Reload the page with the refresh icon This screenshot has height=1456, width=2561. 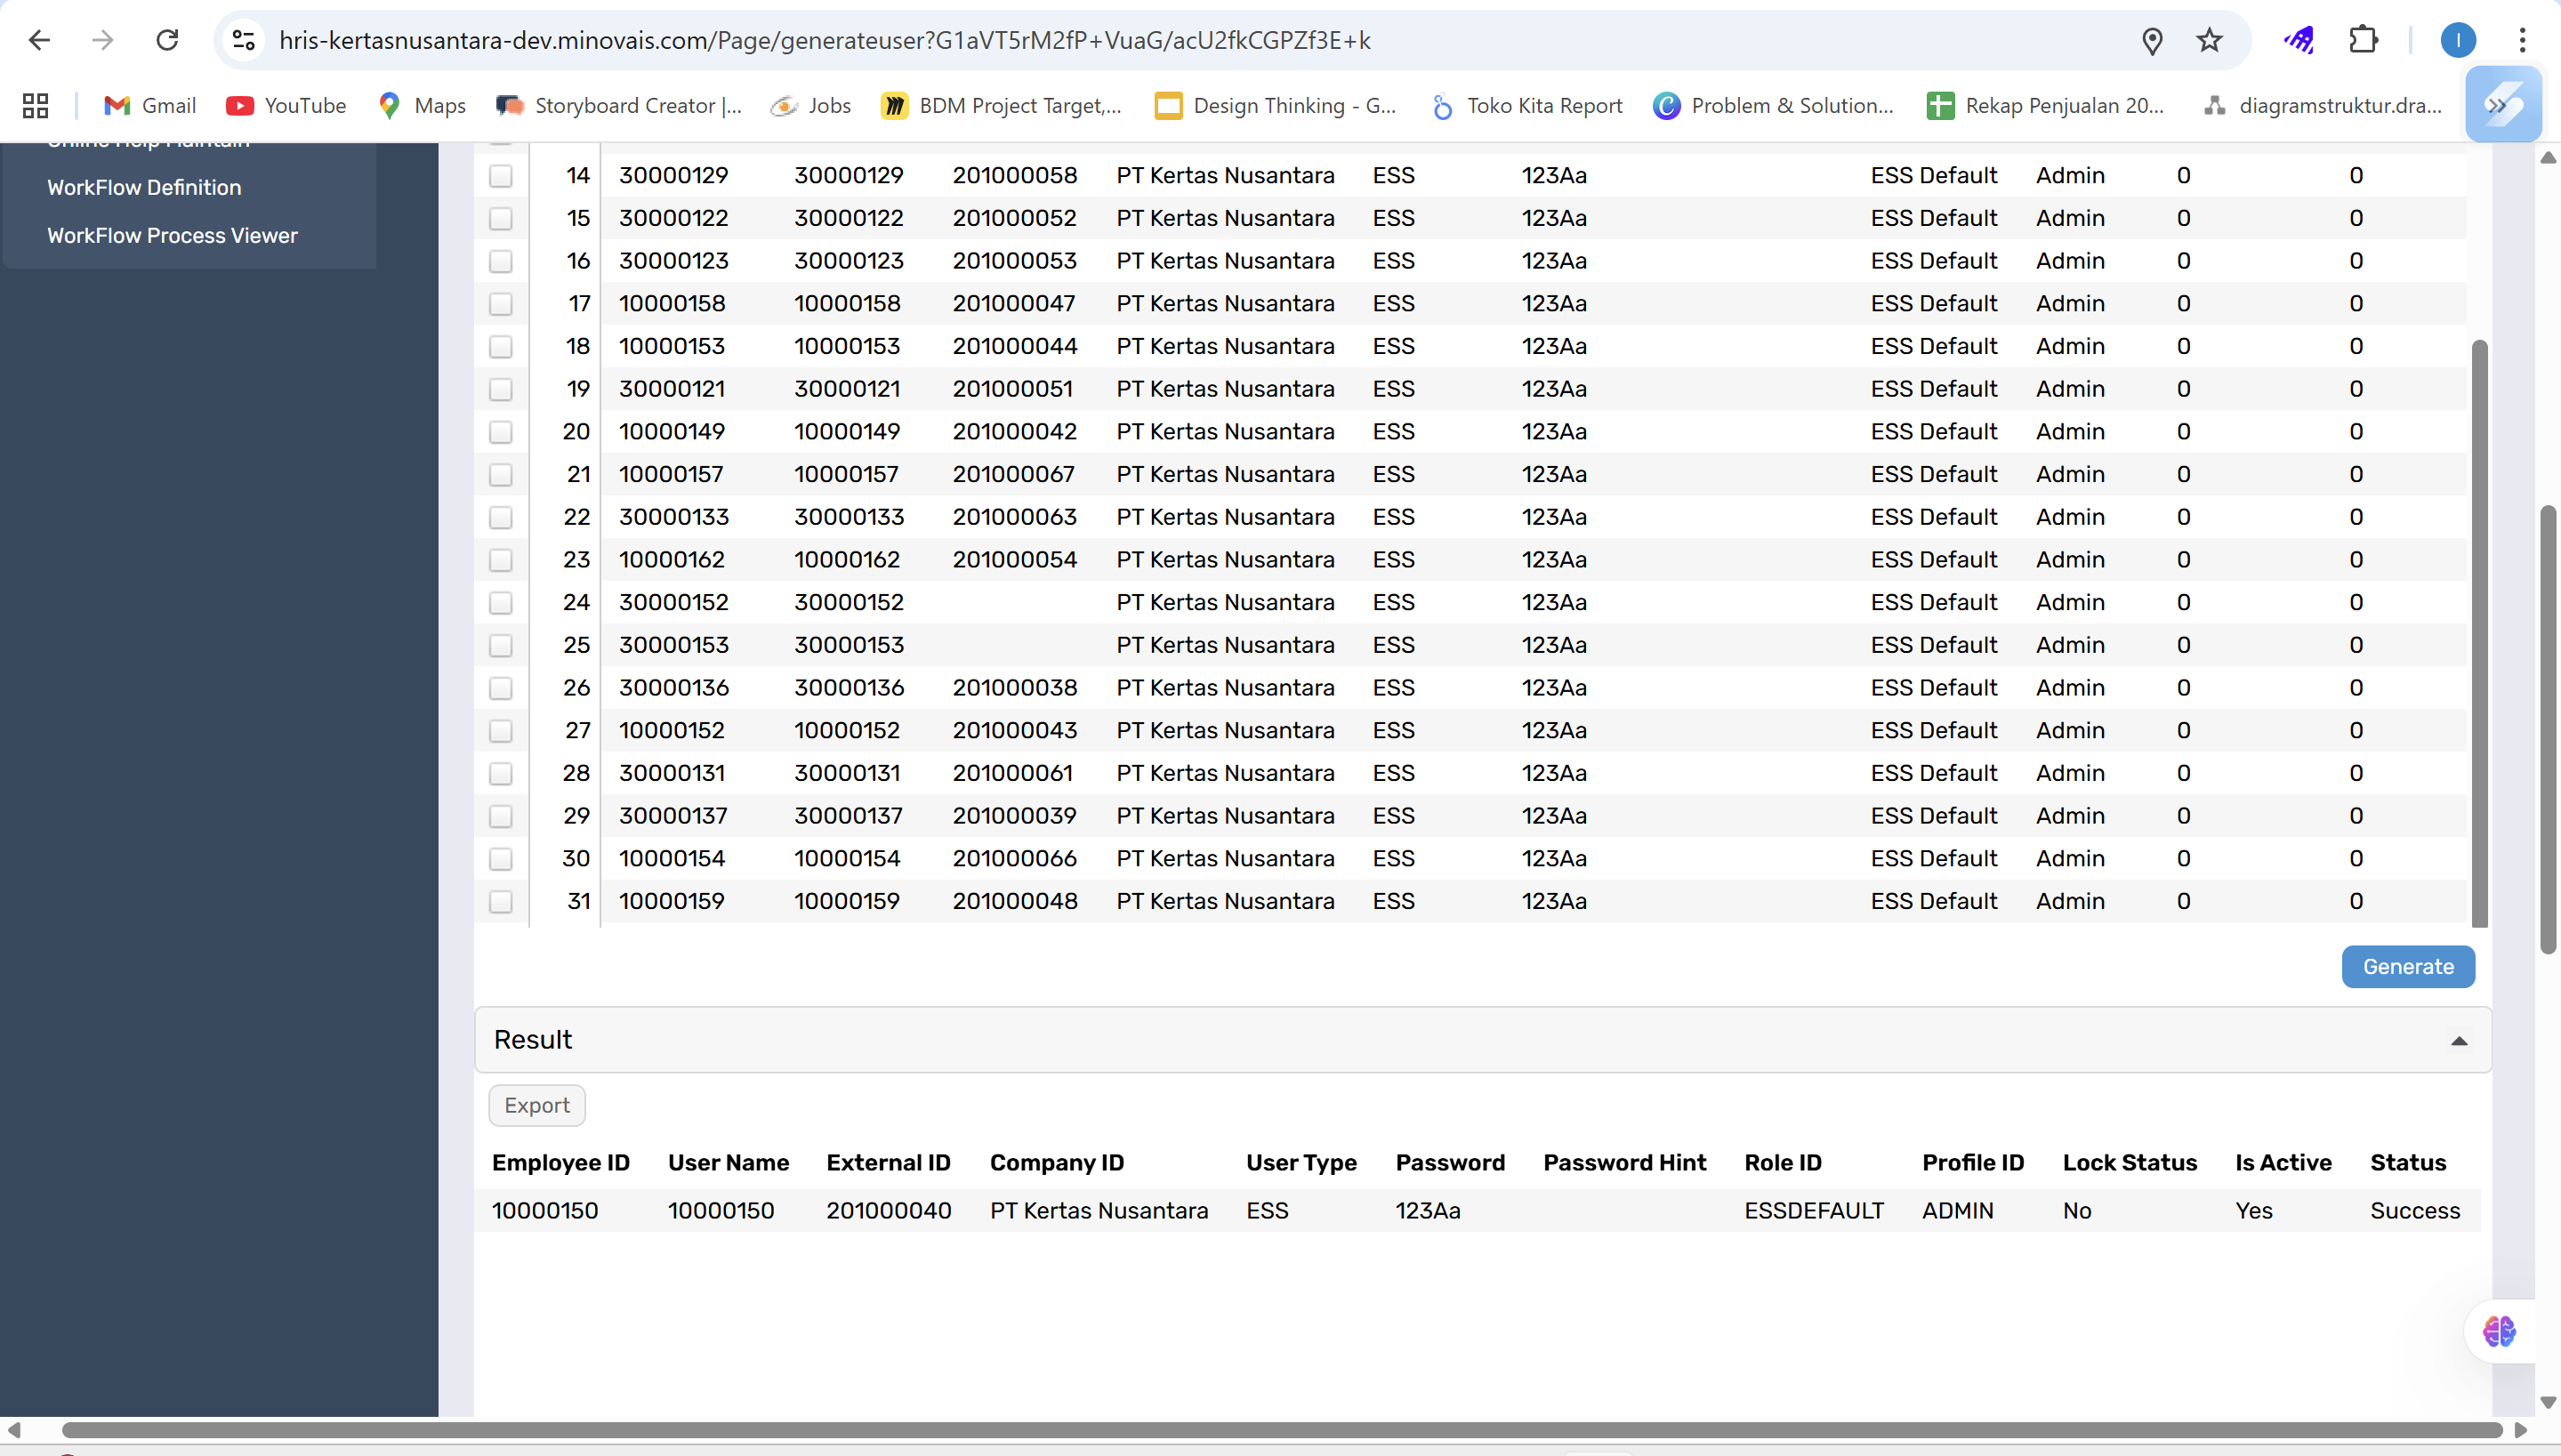pos(167,40)
